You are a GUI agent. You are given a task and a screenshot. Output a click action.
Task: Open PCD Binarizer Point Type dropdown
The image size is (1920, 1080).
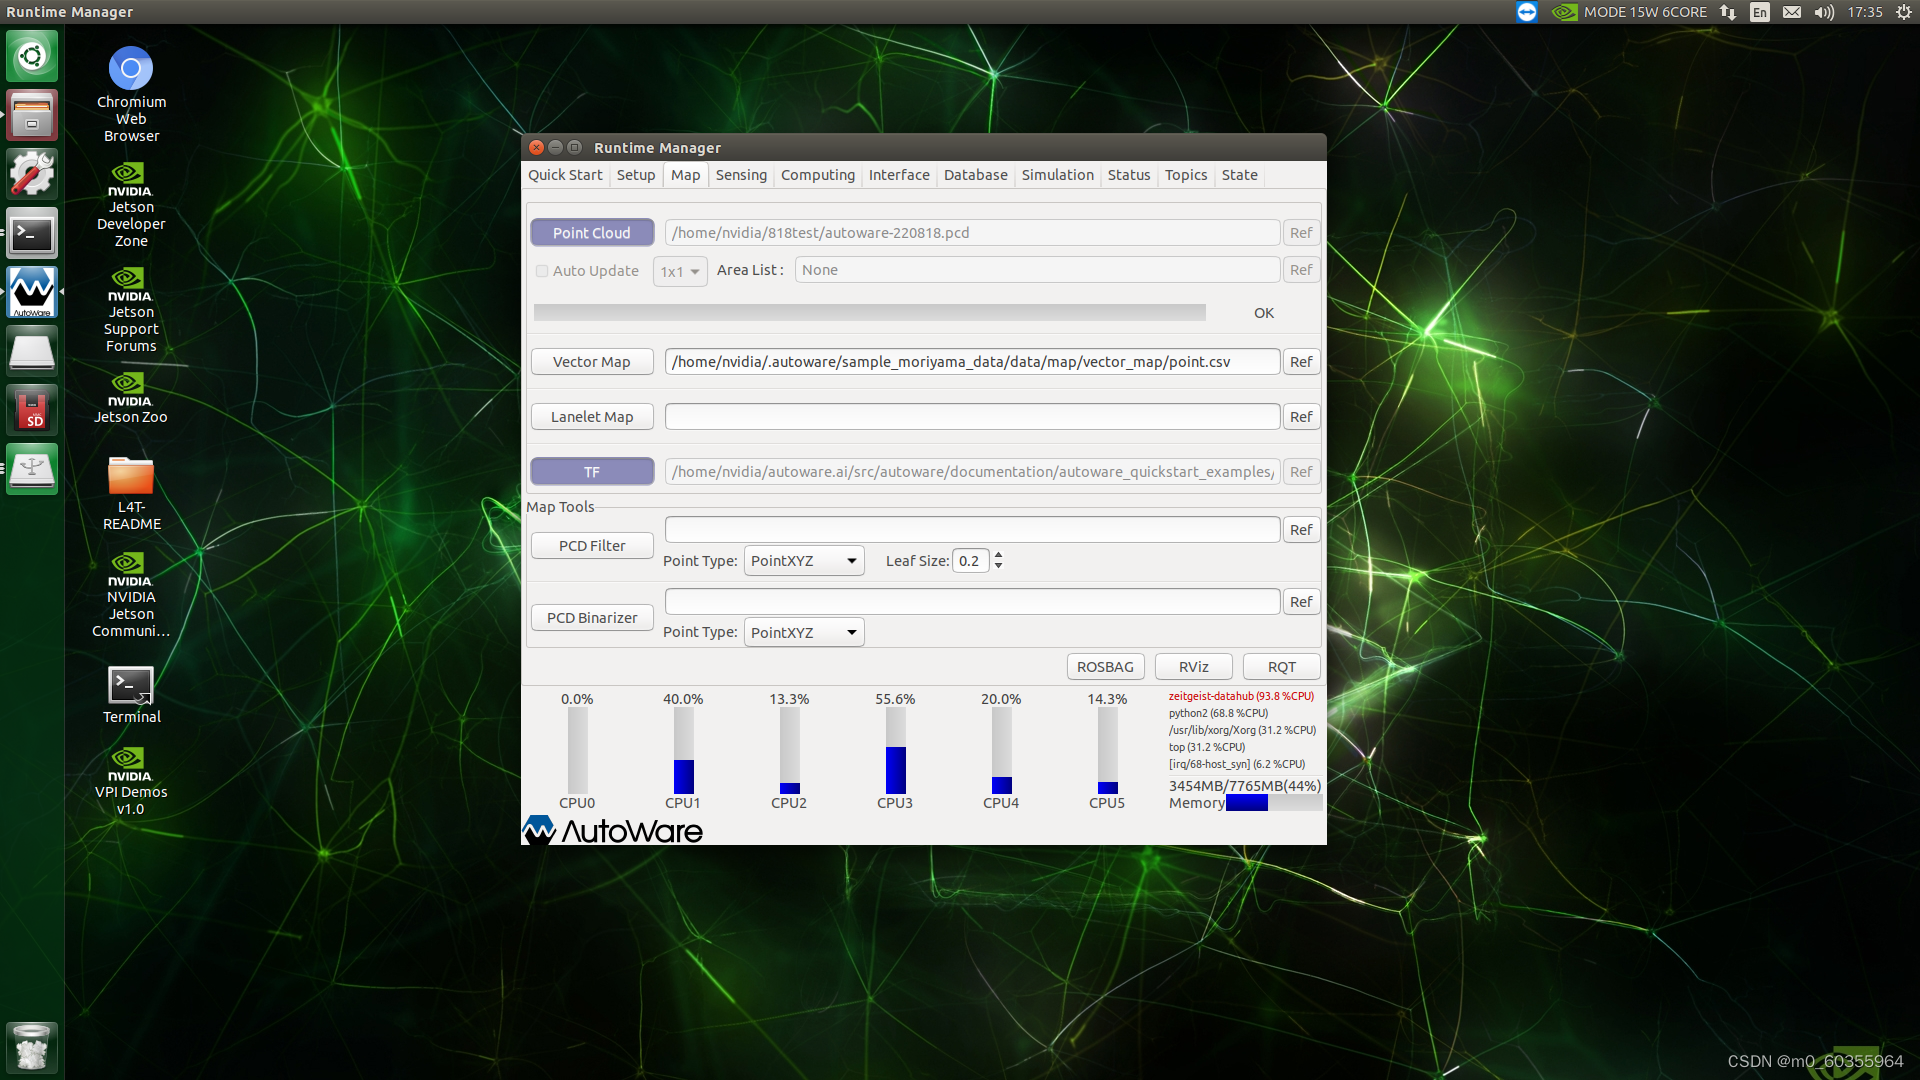[804, 633]
